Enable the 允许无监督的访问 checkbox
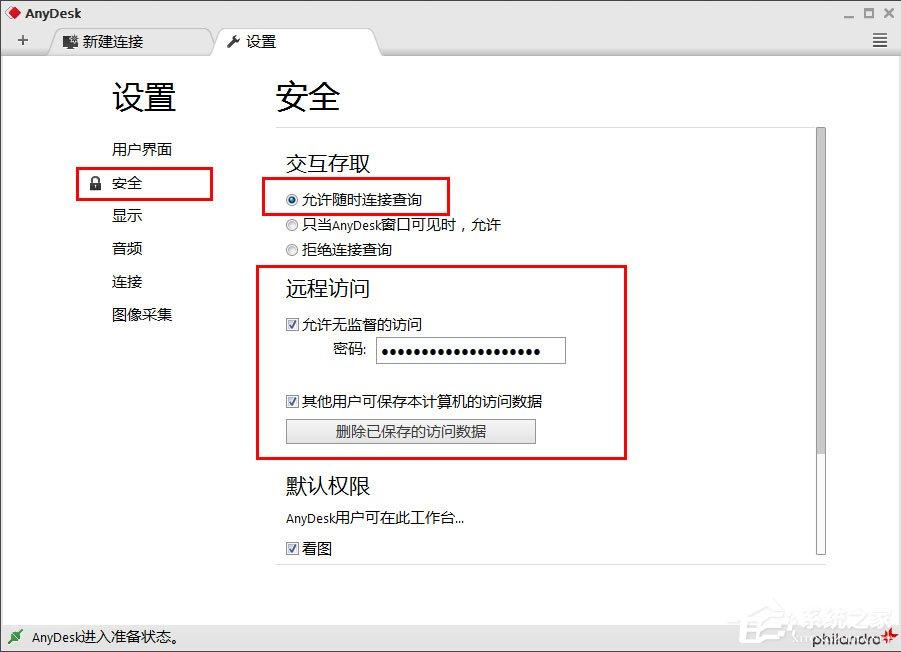 [x=292, y=324]
